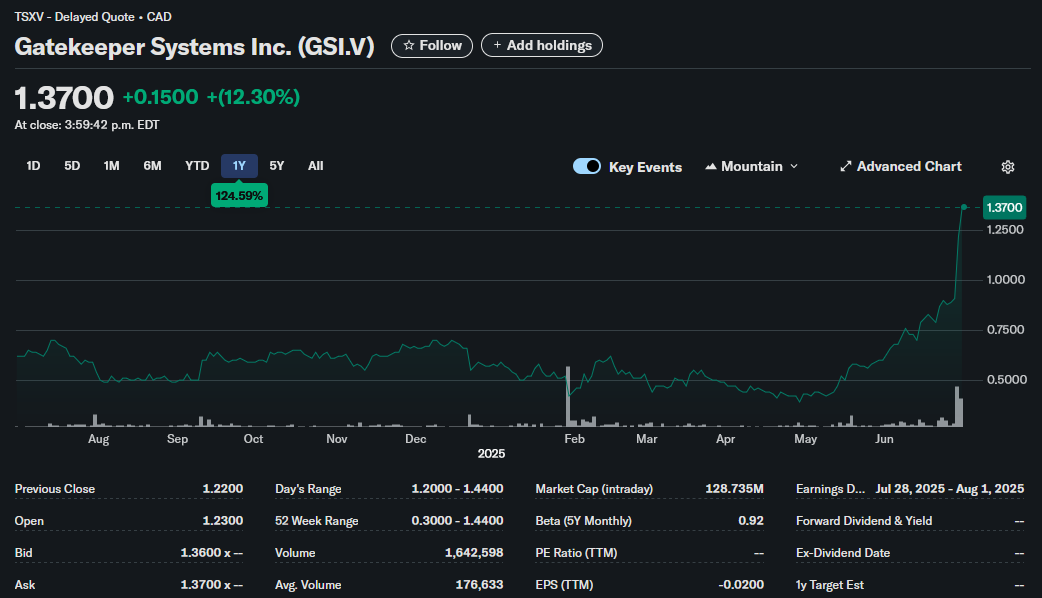Click the 1.3700 current price chart label
The image size is (1042, 598).
(x=1004, y=207)
